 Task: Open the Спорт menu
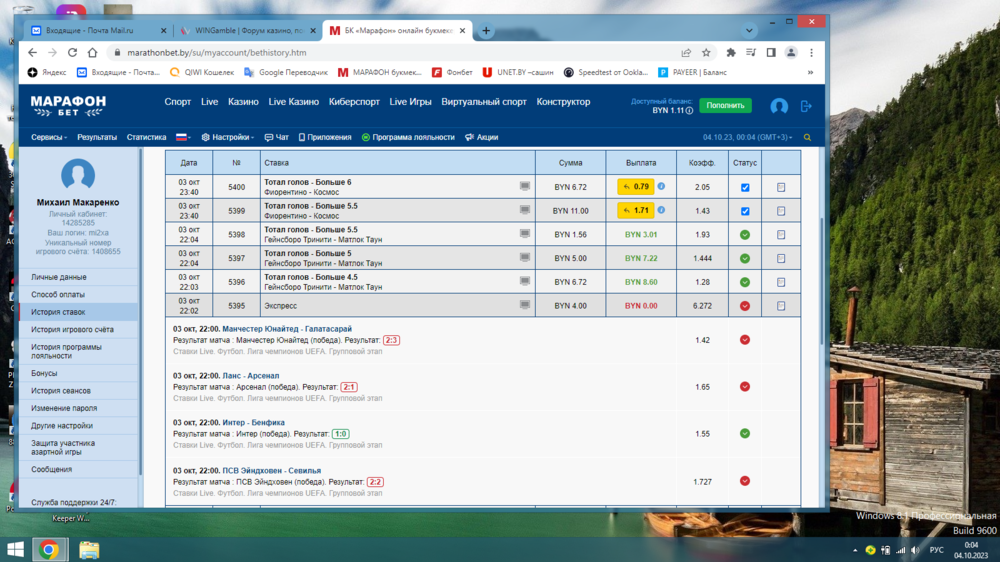tap(177, 102)
